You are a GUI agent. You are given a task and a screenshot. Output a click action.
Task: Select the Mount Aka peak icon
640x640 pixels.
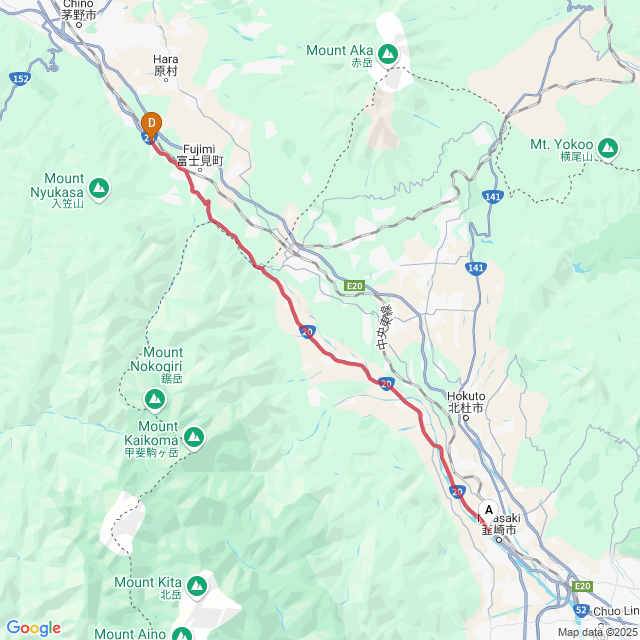pyautogui.click(x=388, y=54)
